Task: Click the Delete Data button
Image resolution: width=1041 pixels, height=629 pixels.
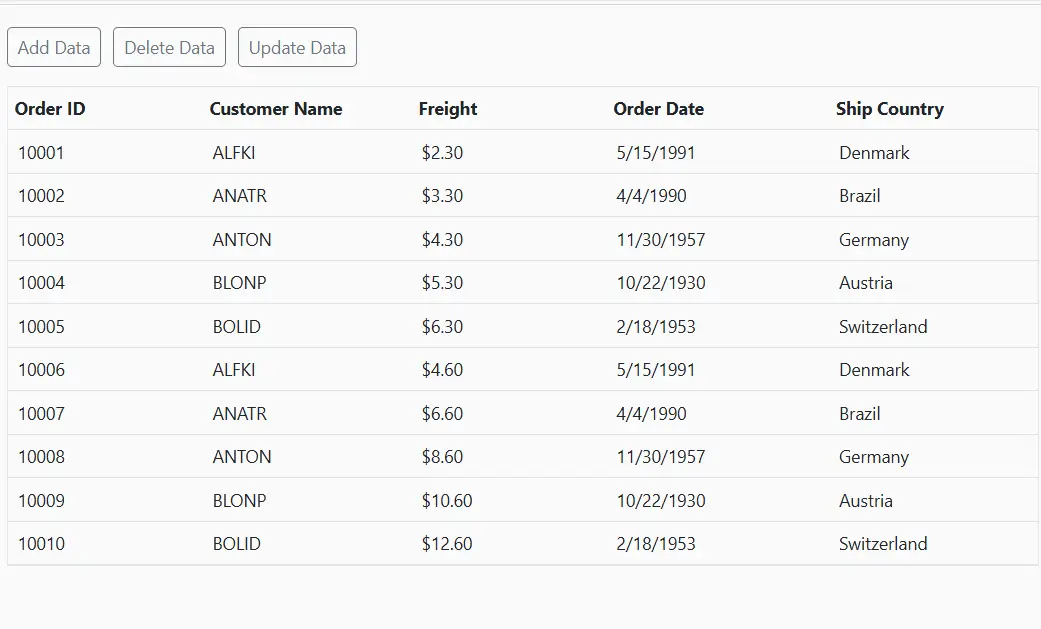Action: click(x=169, y=46)
